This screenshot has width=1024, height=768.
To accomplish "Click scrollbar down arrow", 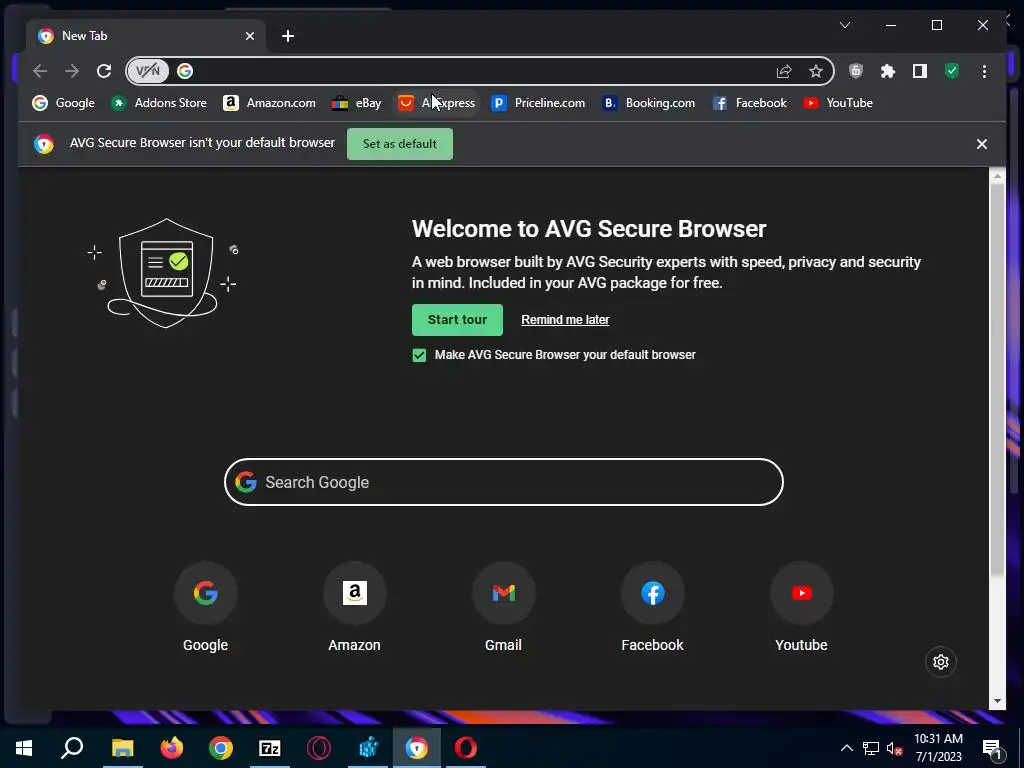I will coord(997,701).
